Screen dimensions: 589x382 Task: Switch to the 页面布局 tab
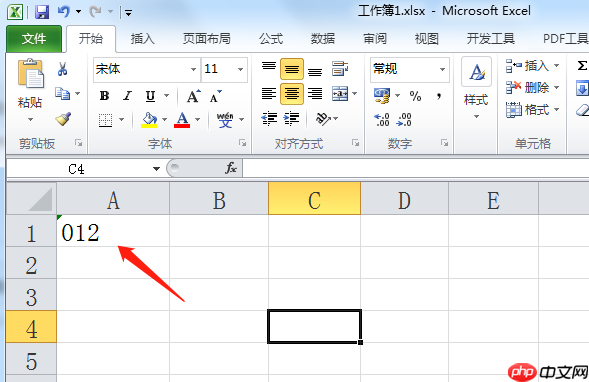coord(207,39)
